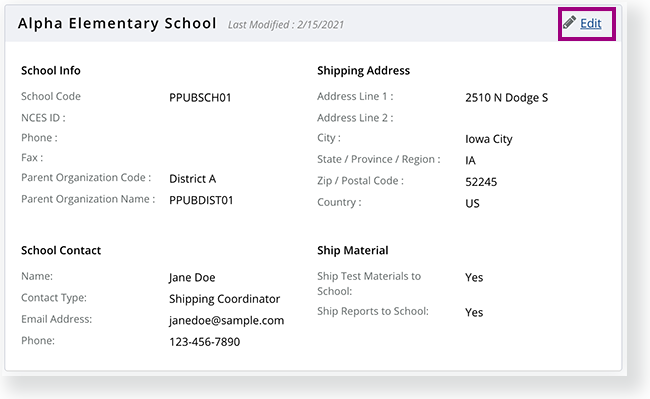Click the Ship Material heading

(x=352, y=250)
